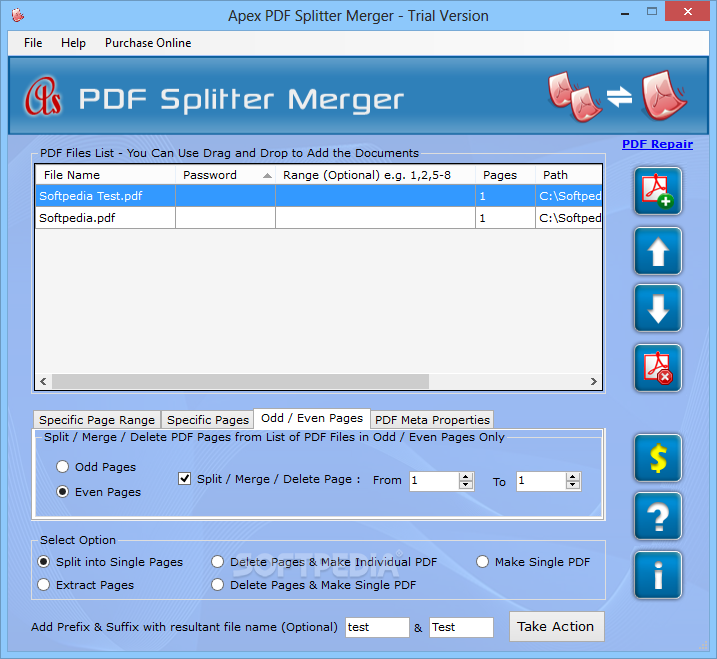Select the 'Softpedia Test.pdf' row
Image resolution: width=717 pixels, height=659 pixels.
[318, 196]
